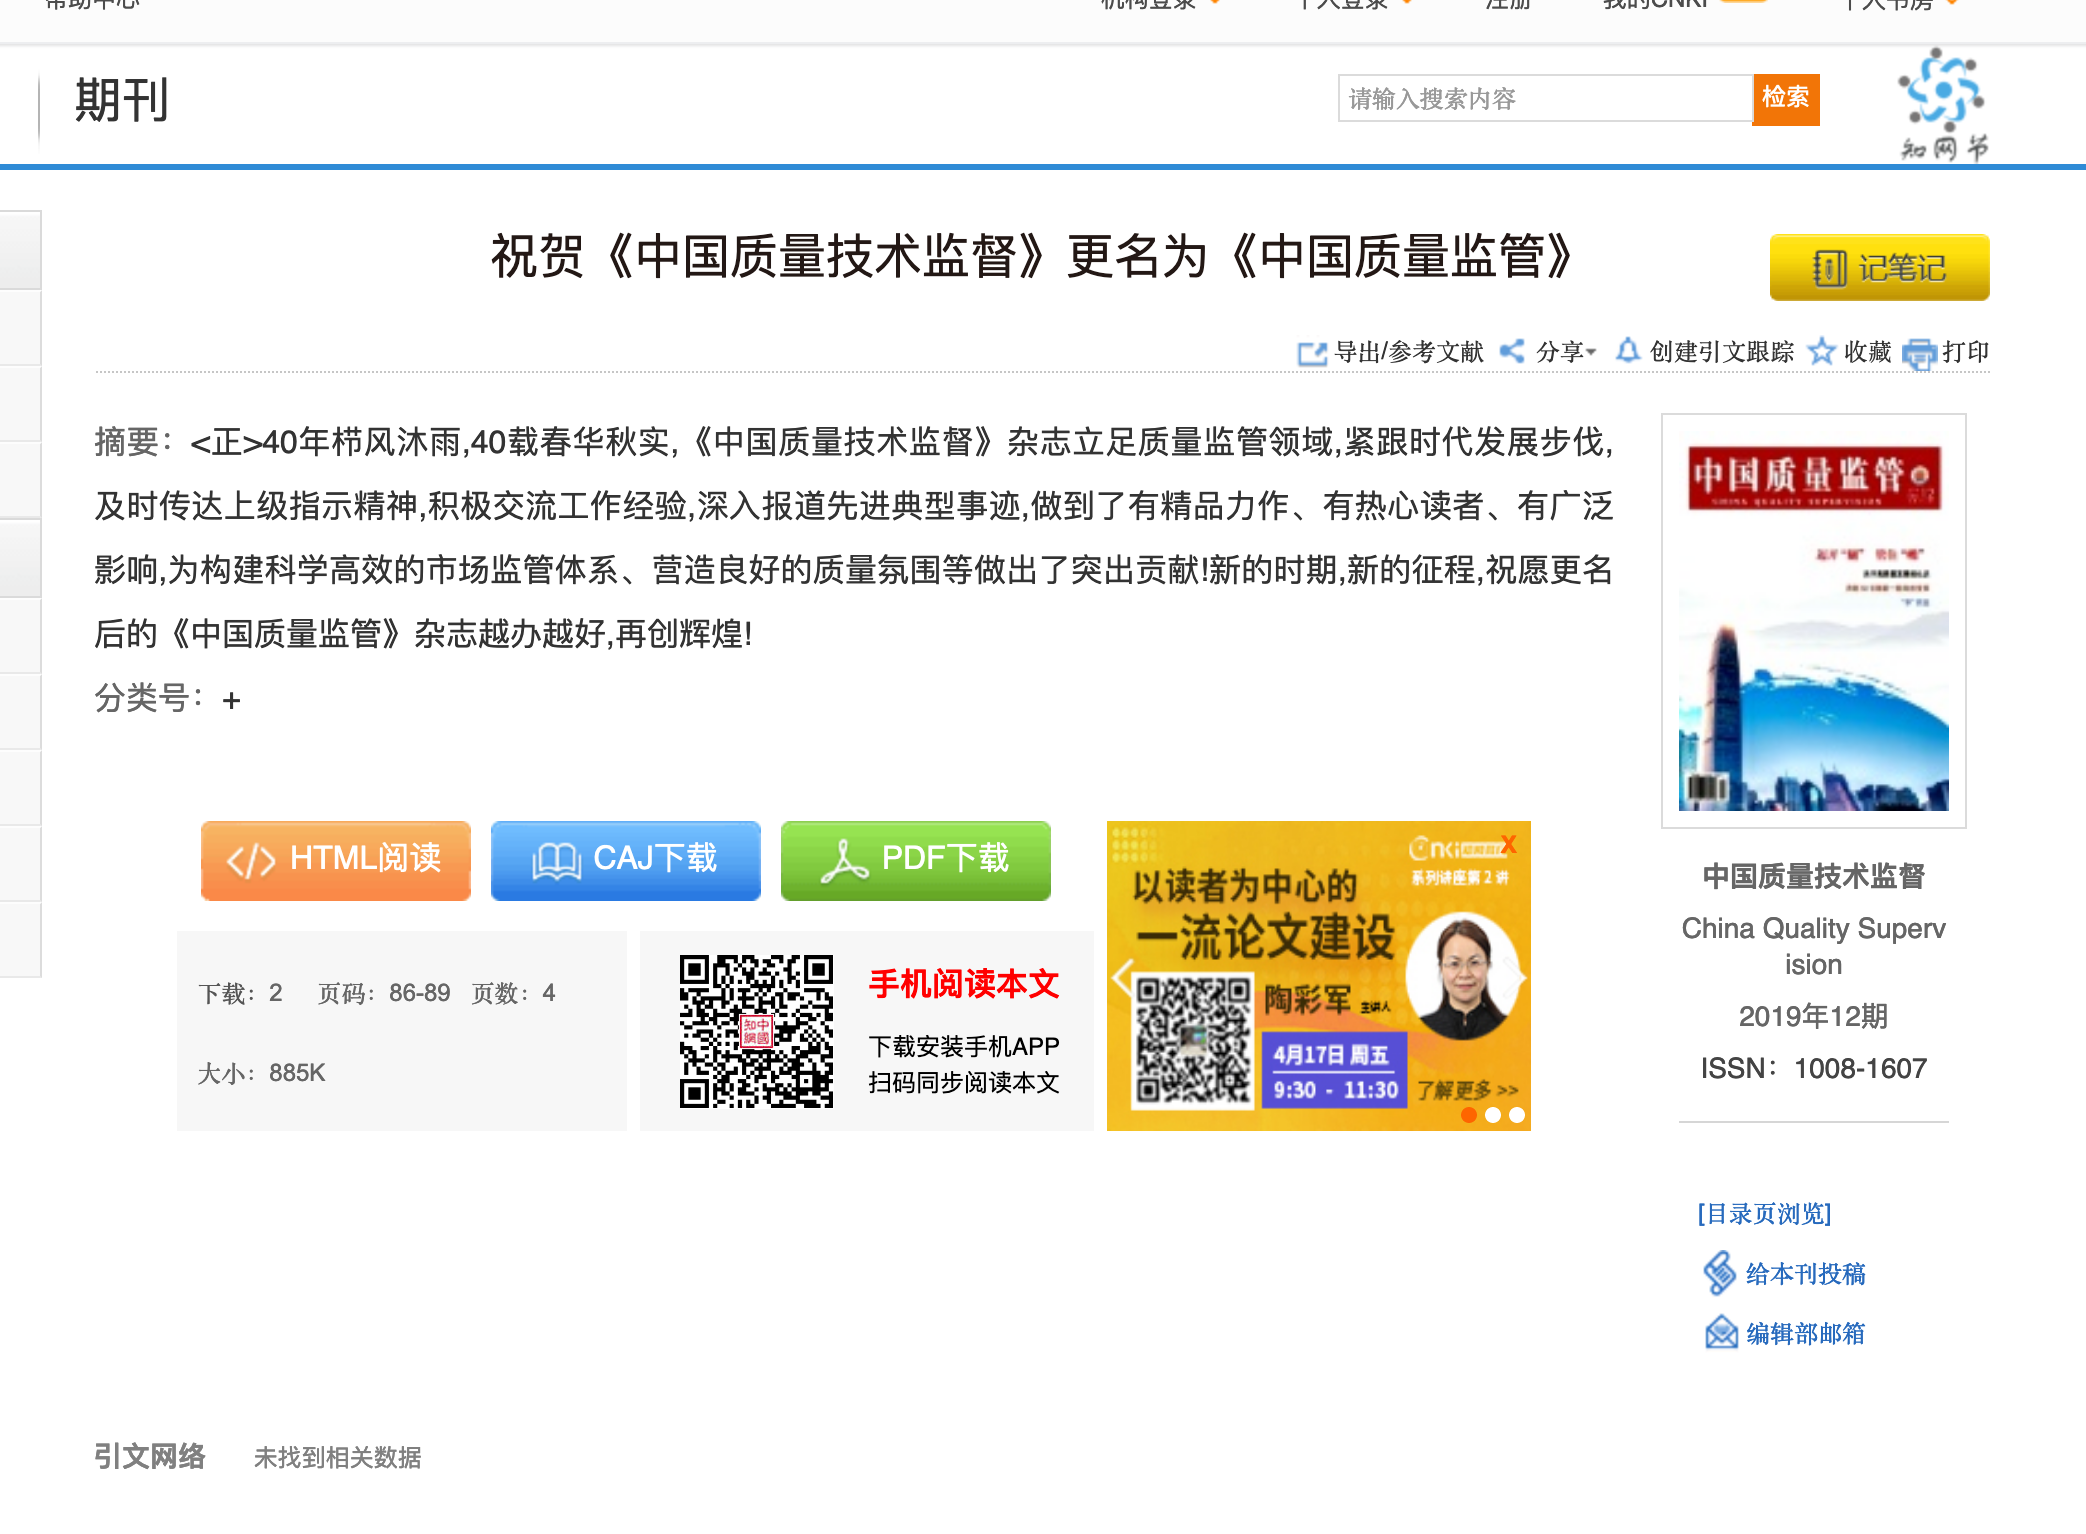Click the article title 祝贺《中国质量技术监督》更名
Image resolution: width=2086 pixels, height=1534 pixels.
click(1032, 257)
